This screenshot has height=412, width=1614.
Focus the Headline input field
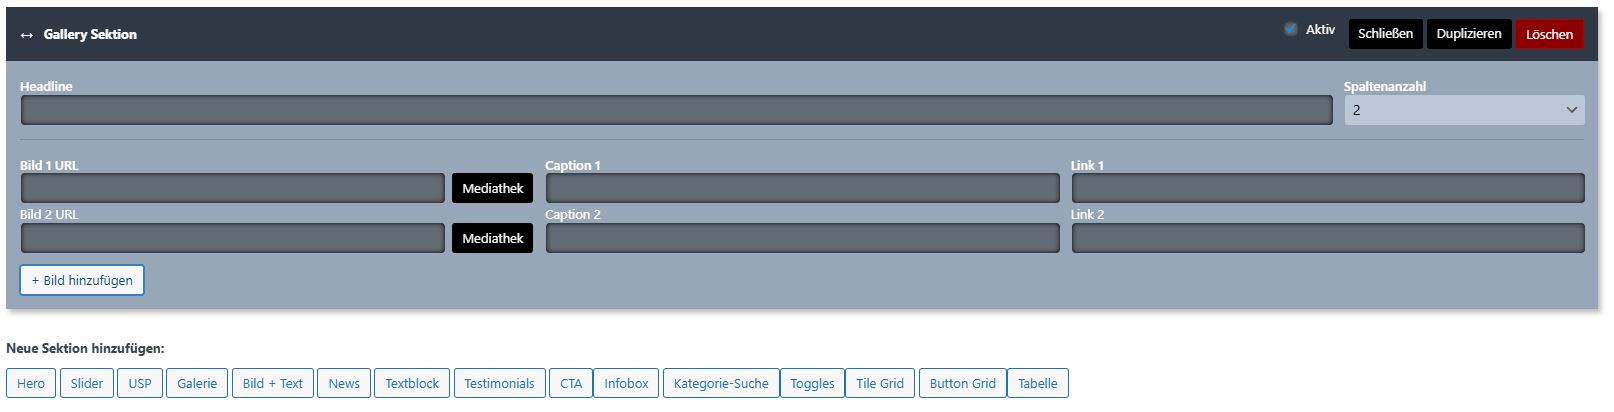676,111
